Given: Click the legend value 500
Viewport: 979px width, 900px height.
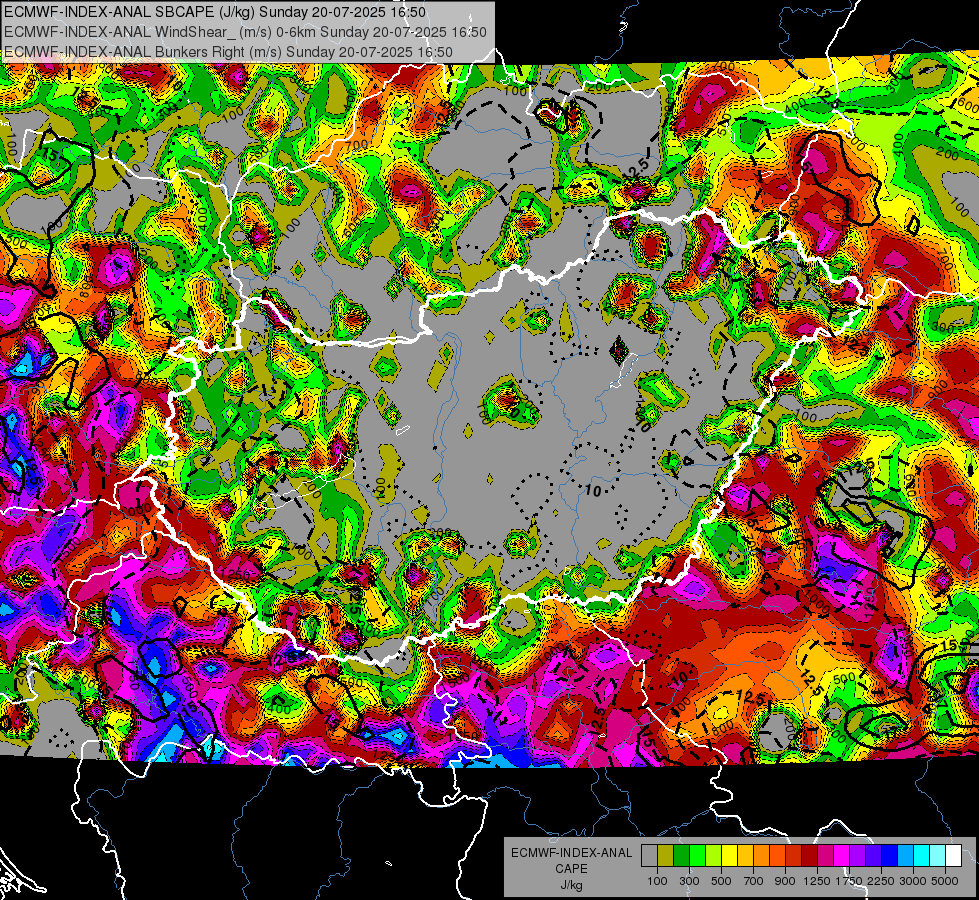Looking at the screenshot, I should click(x=721, y=881).
